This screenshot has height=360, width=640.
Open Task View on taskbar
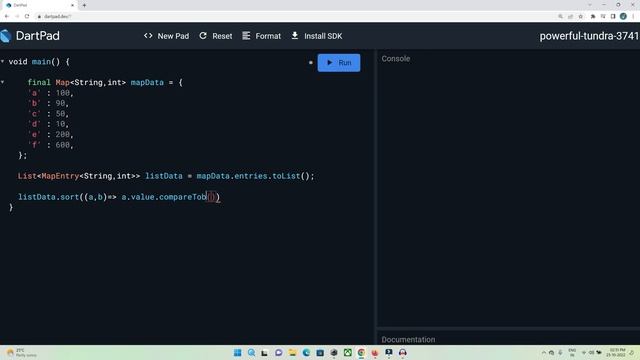pyautogui.click(x=264, y=352)
